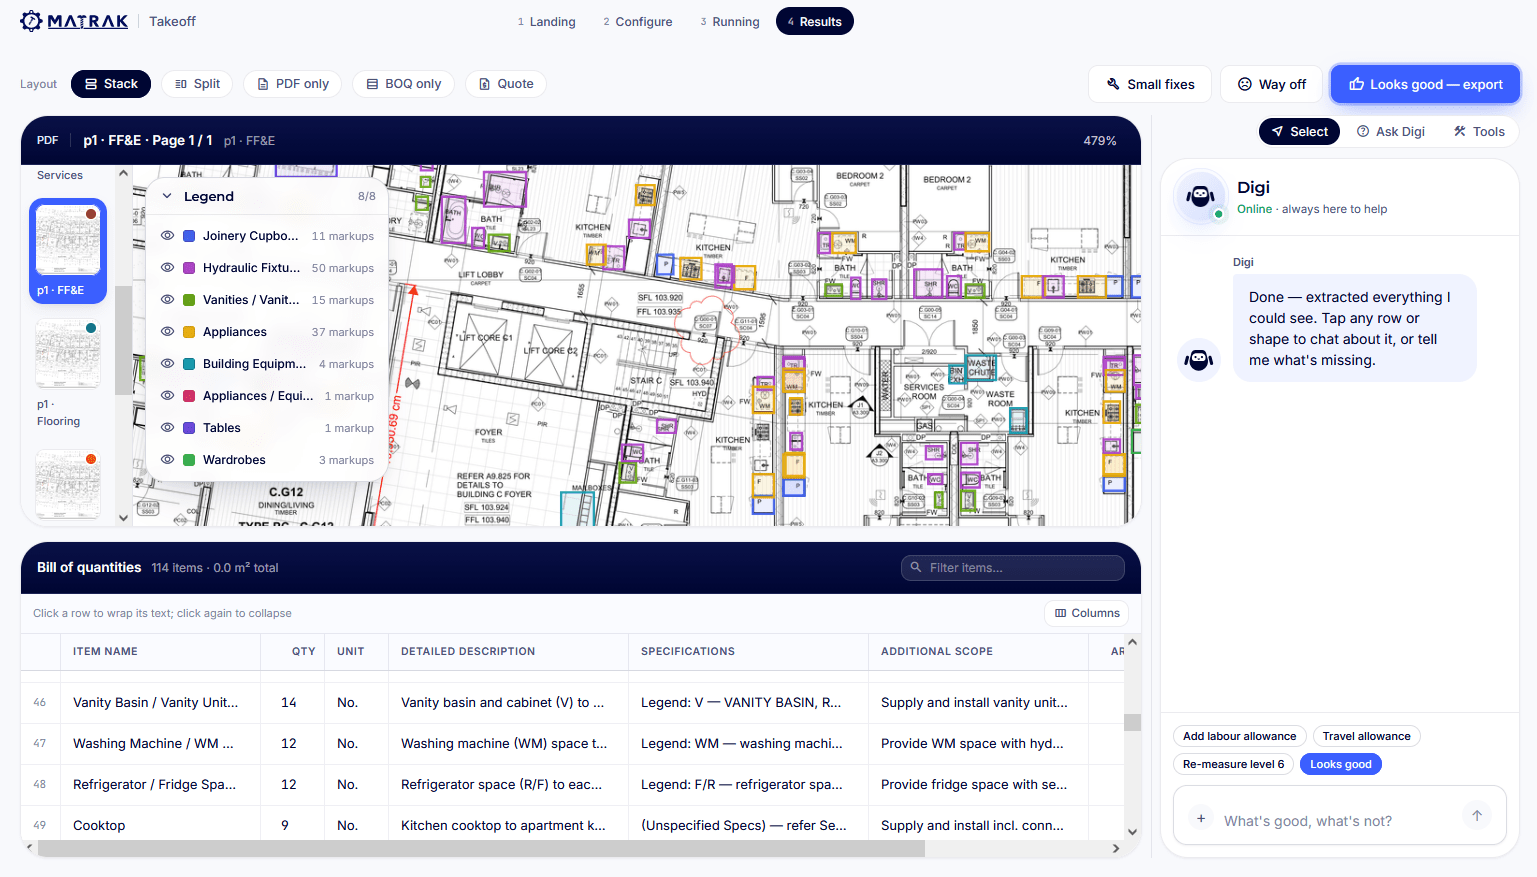Screen dimensions: 1537x877
Task: Switch to the PDF only layout
Action: click(x=293, y=84)
